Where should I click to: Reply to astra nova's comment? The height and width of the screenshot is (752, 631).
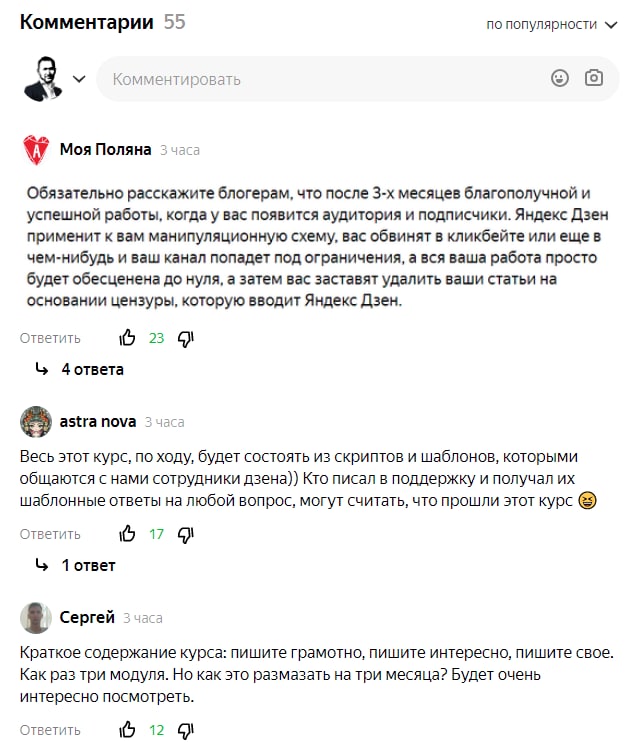pos(50,534)
